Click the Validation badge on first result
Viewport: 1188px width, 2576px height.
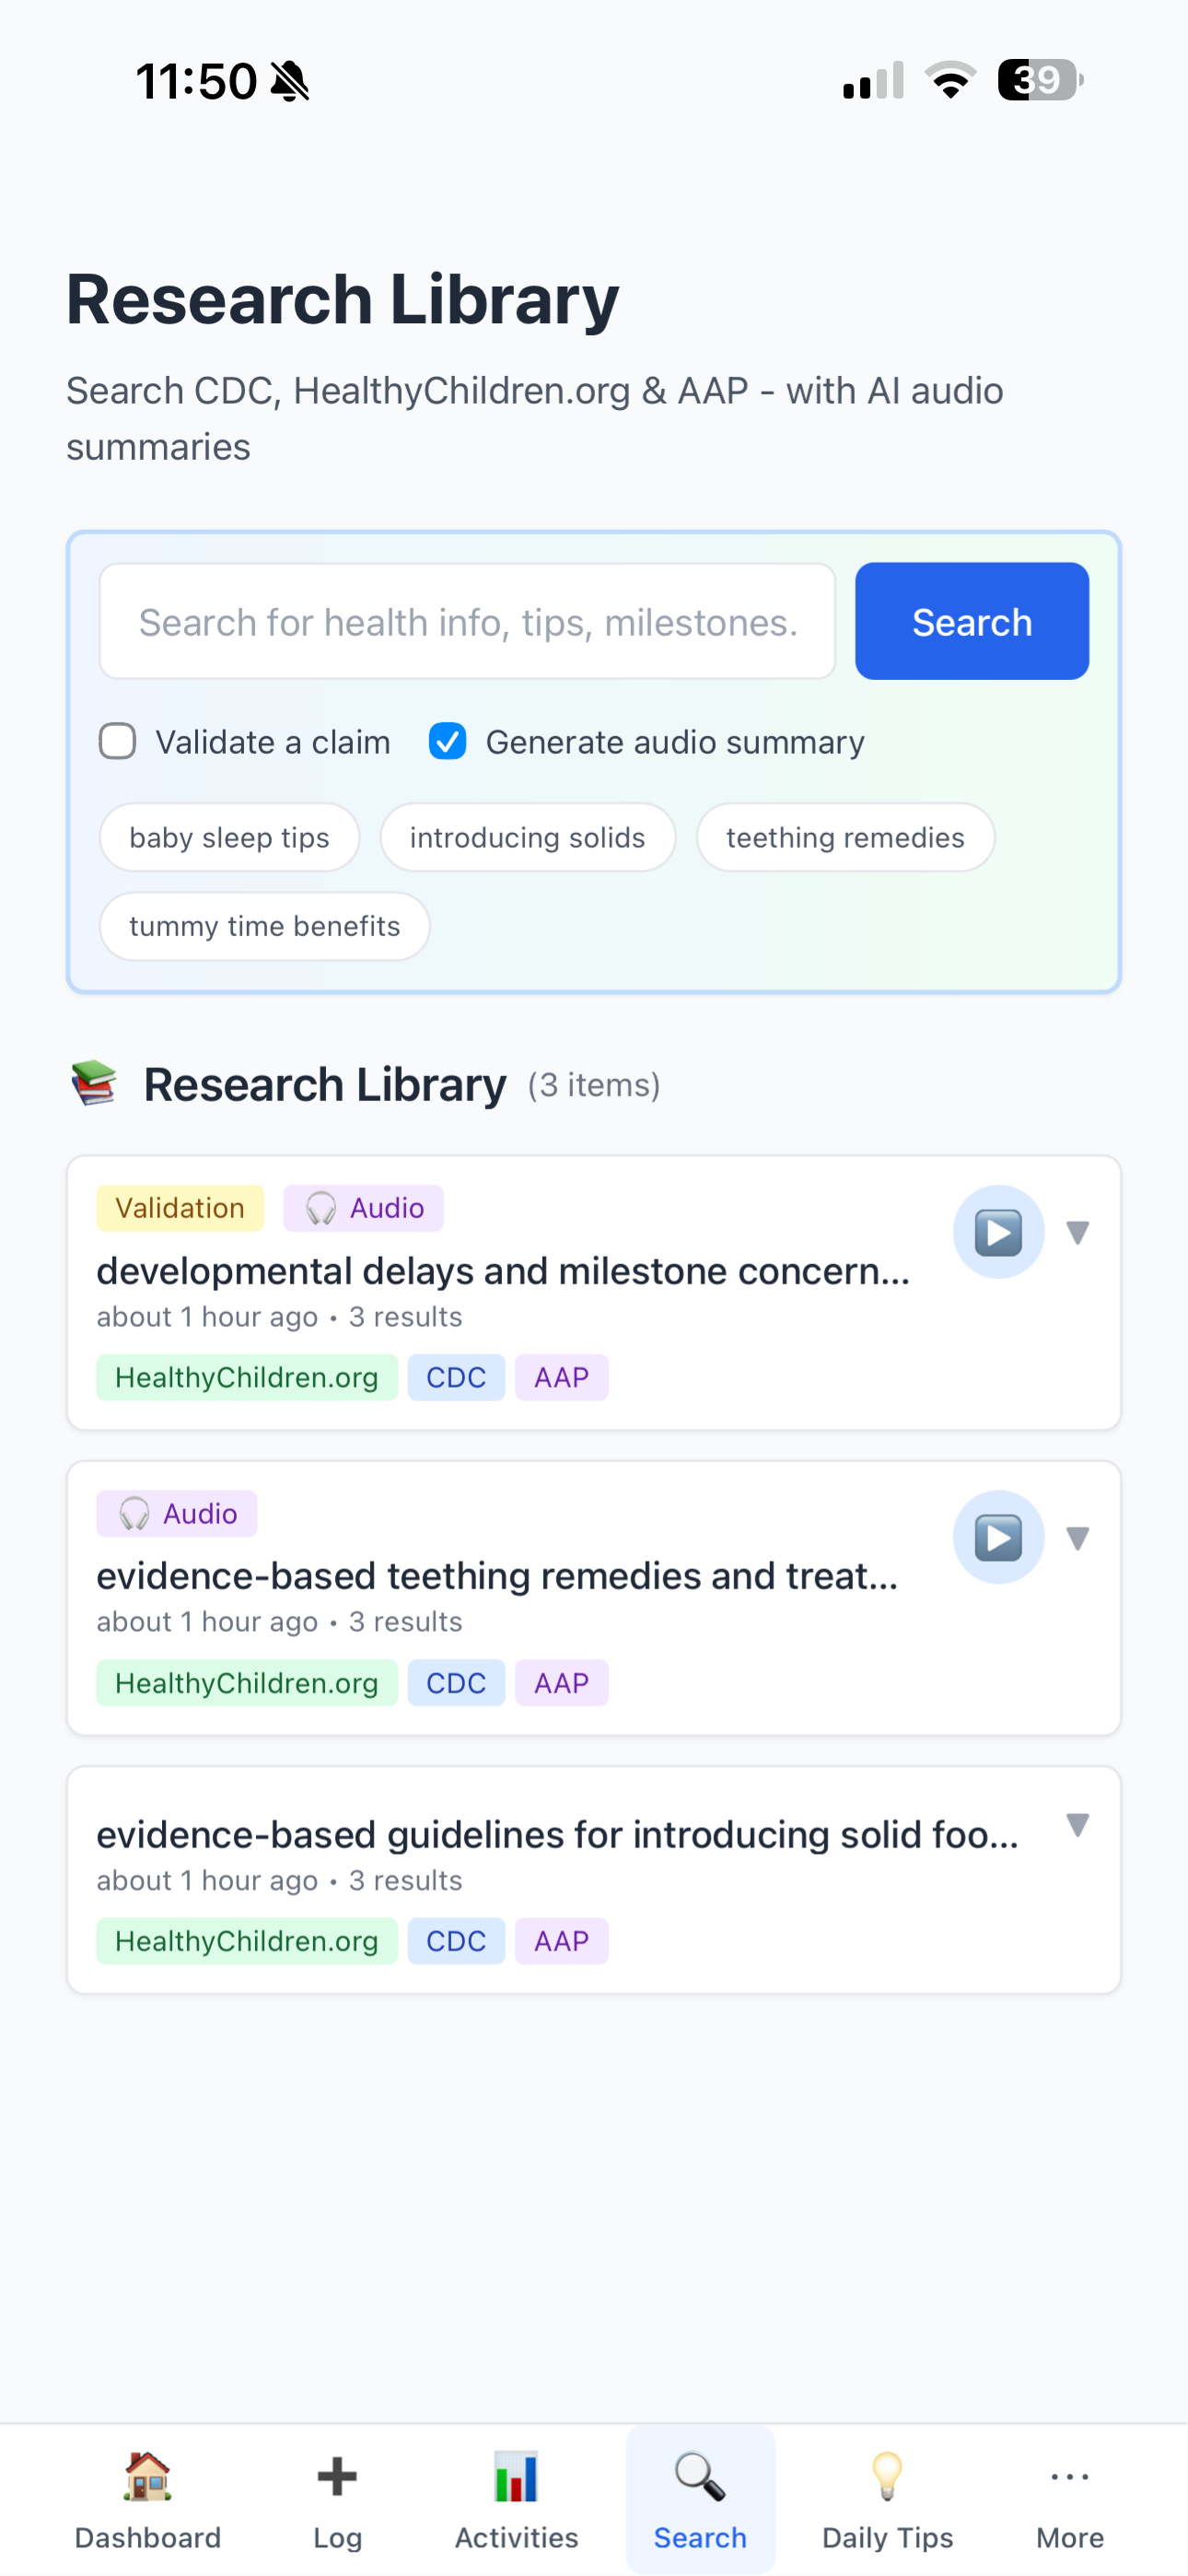180,1207
